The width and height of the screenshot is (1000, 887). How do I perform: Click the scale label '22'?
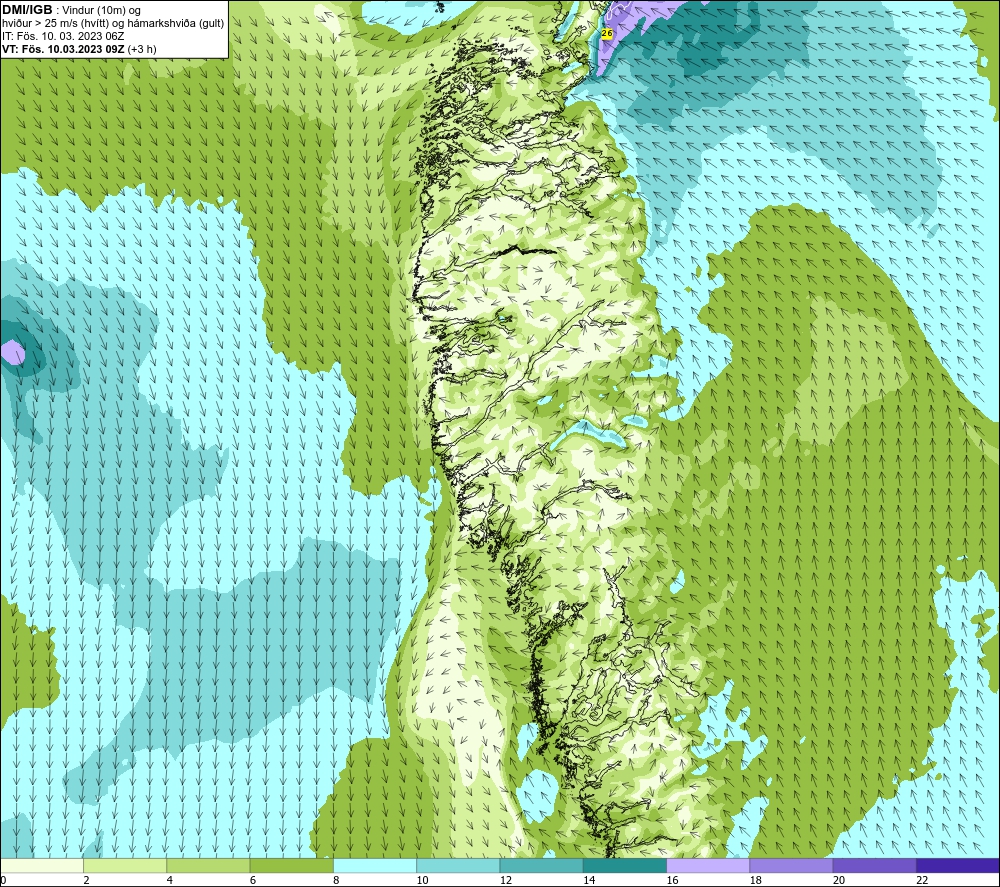pyautogui.click(x=922, y=880)
